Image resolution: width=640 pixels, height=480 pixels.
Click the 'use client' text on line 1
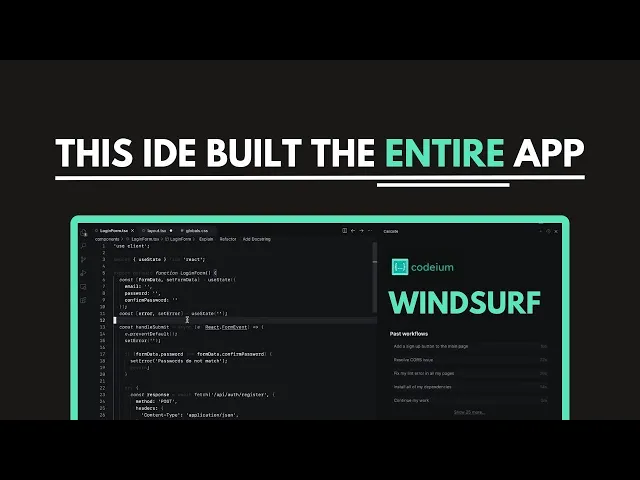(131, 246)
